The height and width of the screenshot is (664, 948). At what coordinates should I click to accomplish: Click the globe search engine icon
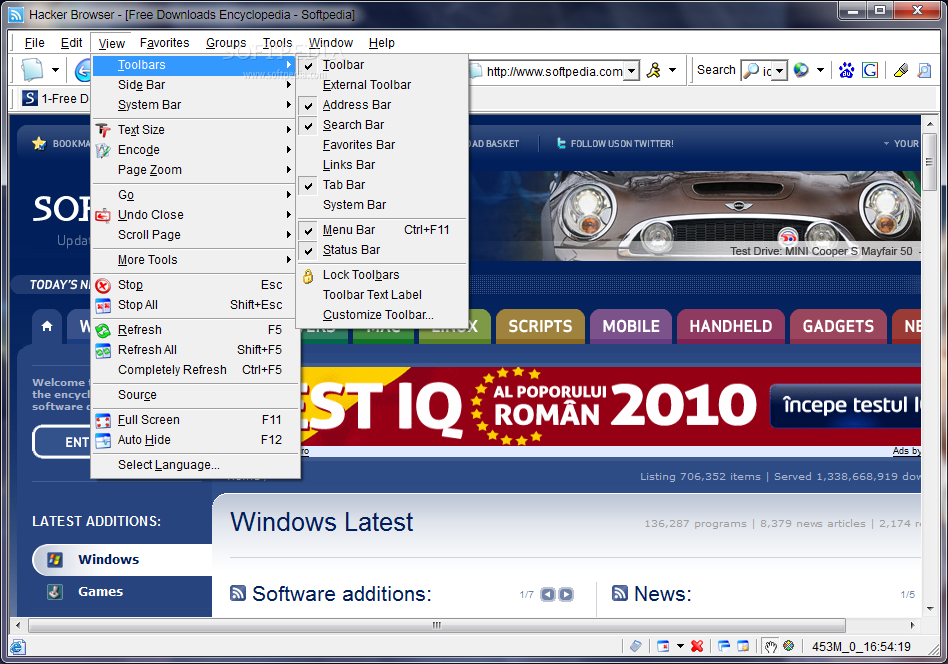[x=801, y=71]
